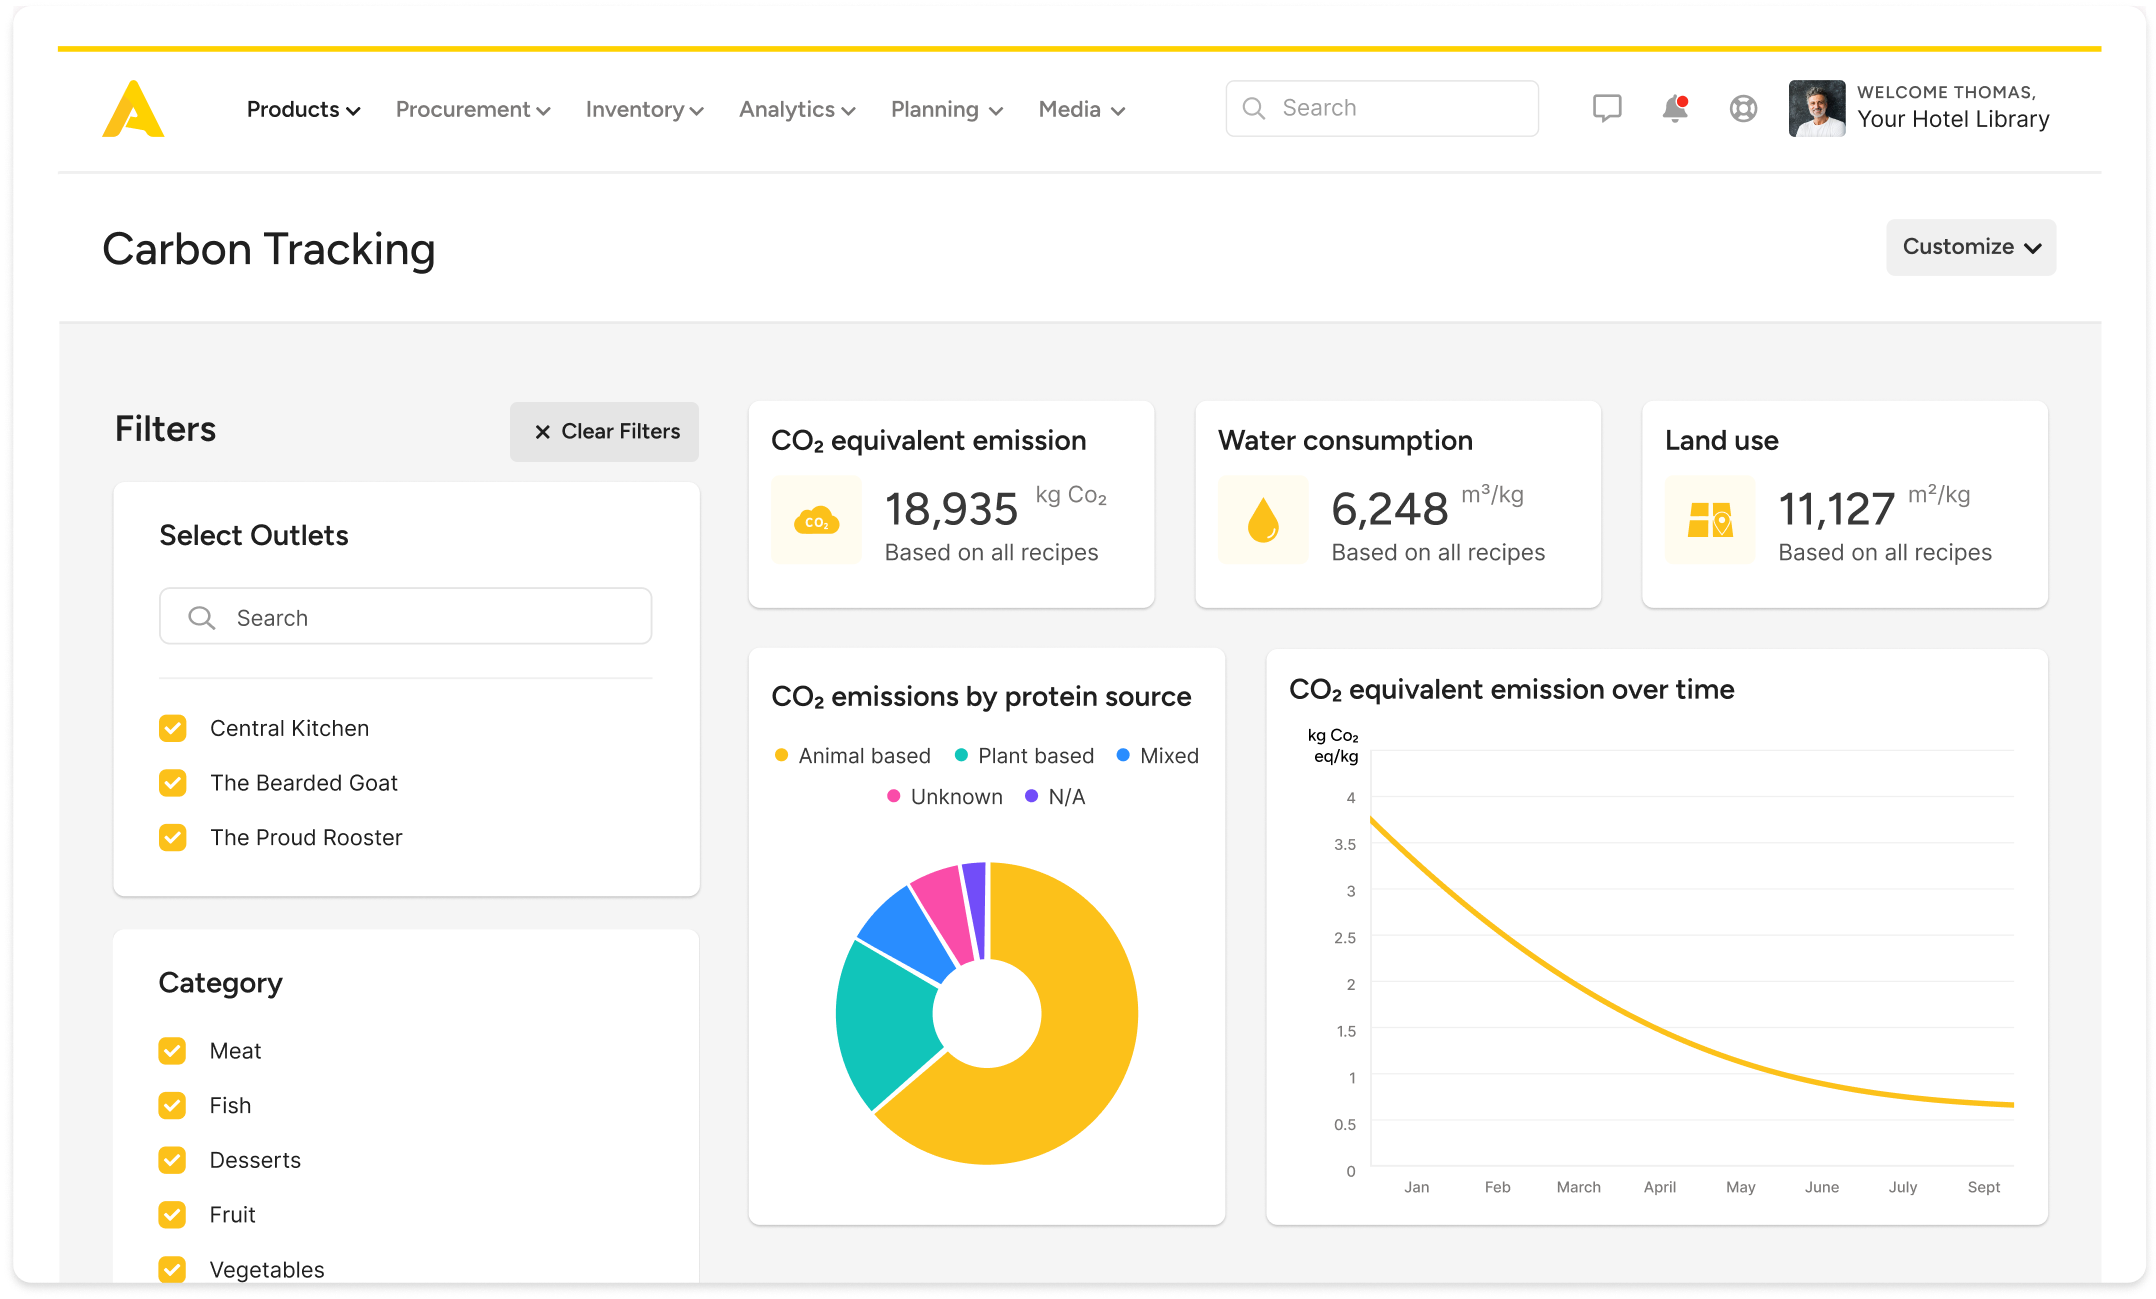Click the Animal based legend dot
Image resolution: width=2156 pixels, height=1299 pixels.
pos(781,755)
